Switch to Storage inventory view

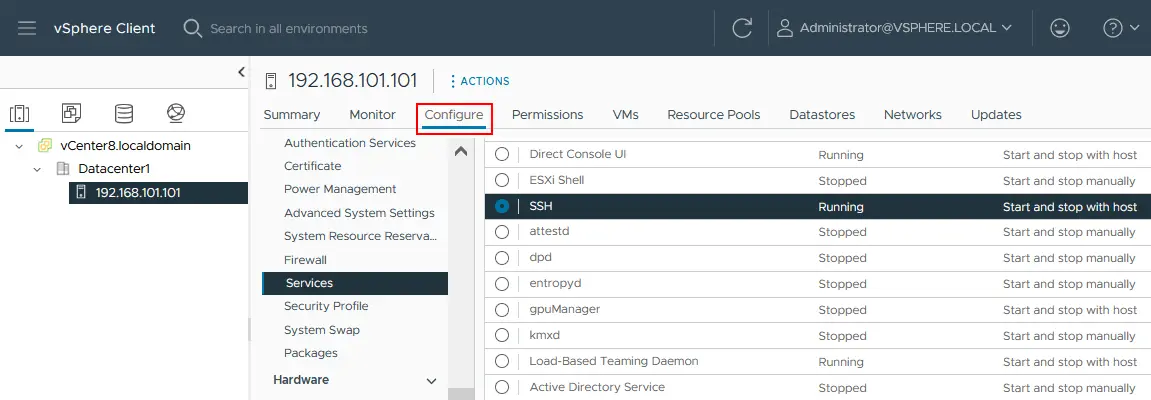124,113
